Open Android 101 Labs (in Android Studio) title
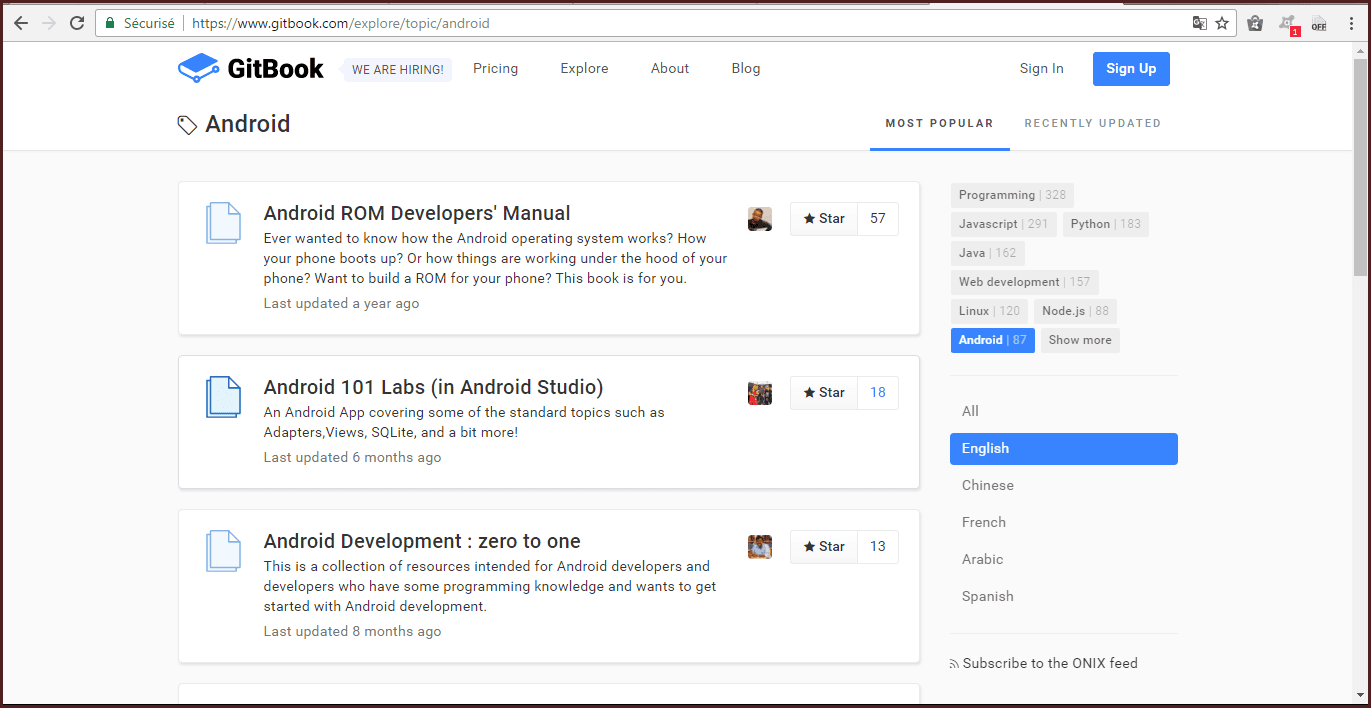Screen dimensions: 1371x708 pyautogui.click(x=433, y=387)
